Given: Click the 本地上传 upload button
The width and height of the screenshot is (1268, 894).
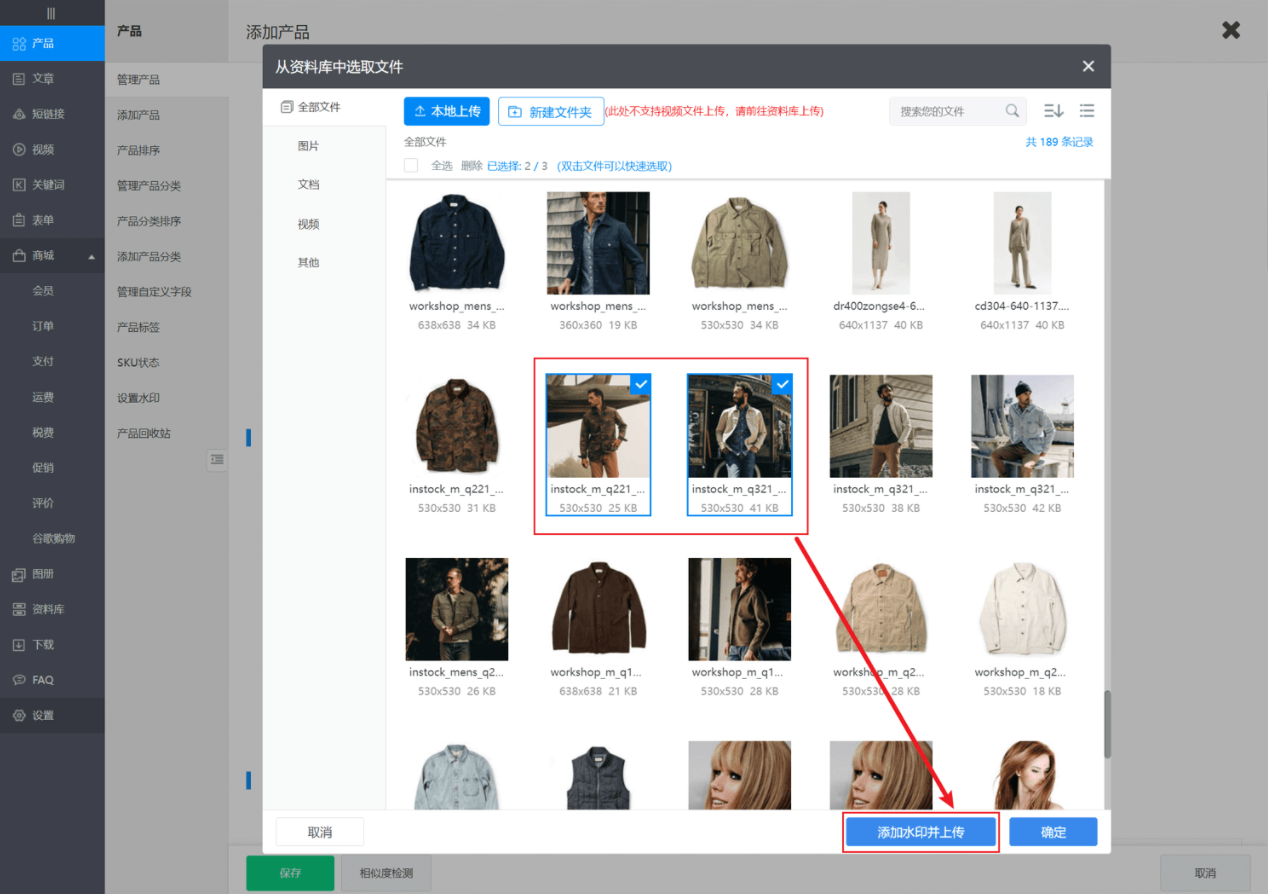Looking at the screenshot, I should pos(446,111).
